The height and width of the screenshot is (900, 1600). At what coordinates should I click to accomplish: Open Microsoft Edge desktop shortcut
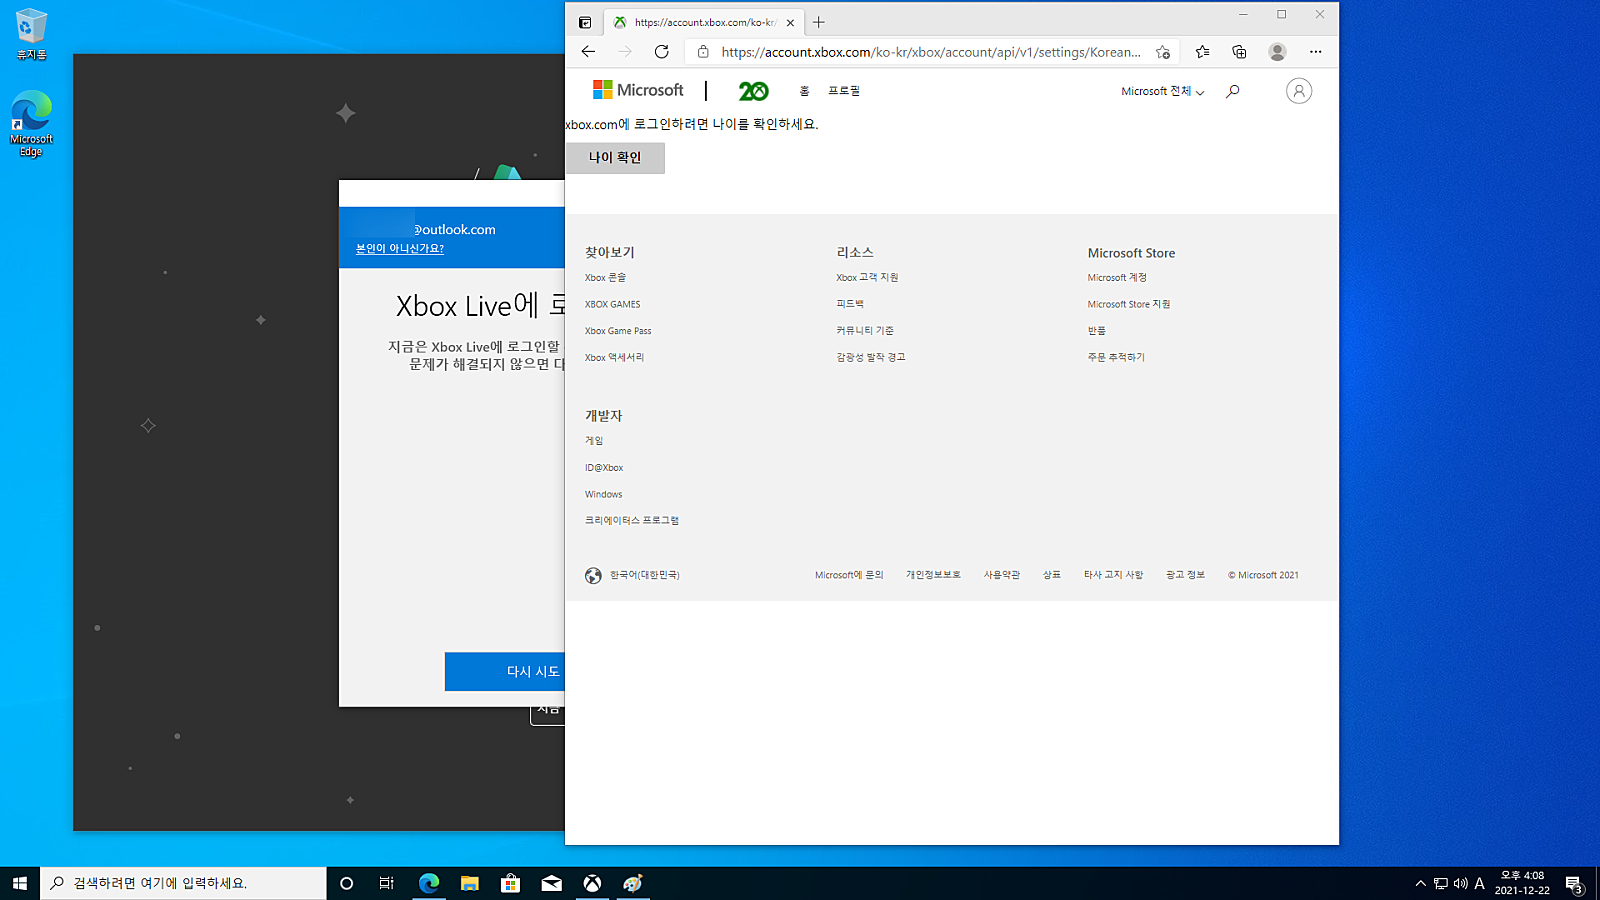pyautogui.click(x=31, y=123)
